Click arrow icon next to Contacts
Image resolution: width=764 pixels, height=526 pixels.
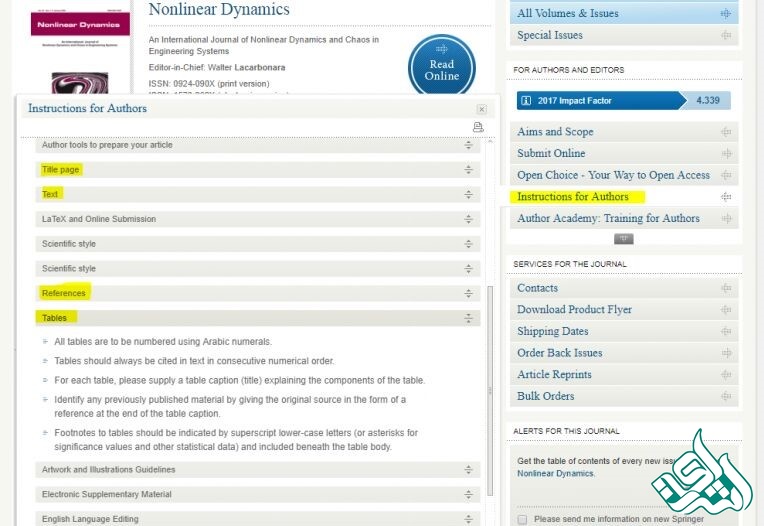tap(726, 288)
